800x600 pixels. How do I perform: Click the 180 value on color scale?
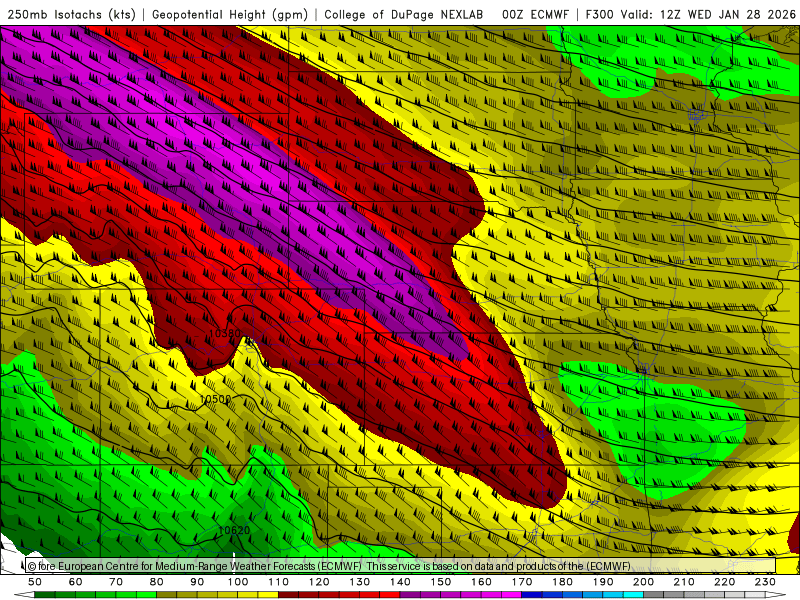tap(563, 582)
